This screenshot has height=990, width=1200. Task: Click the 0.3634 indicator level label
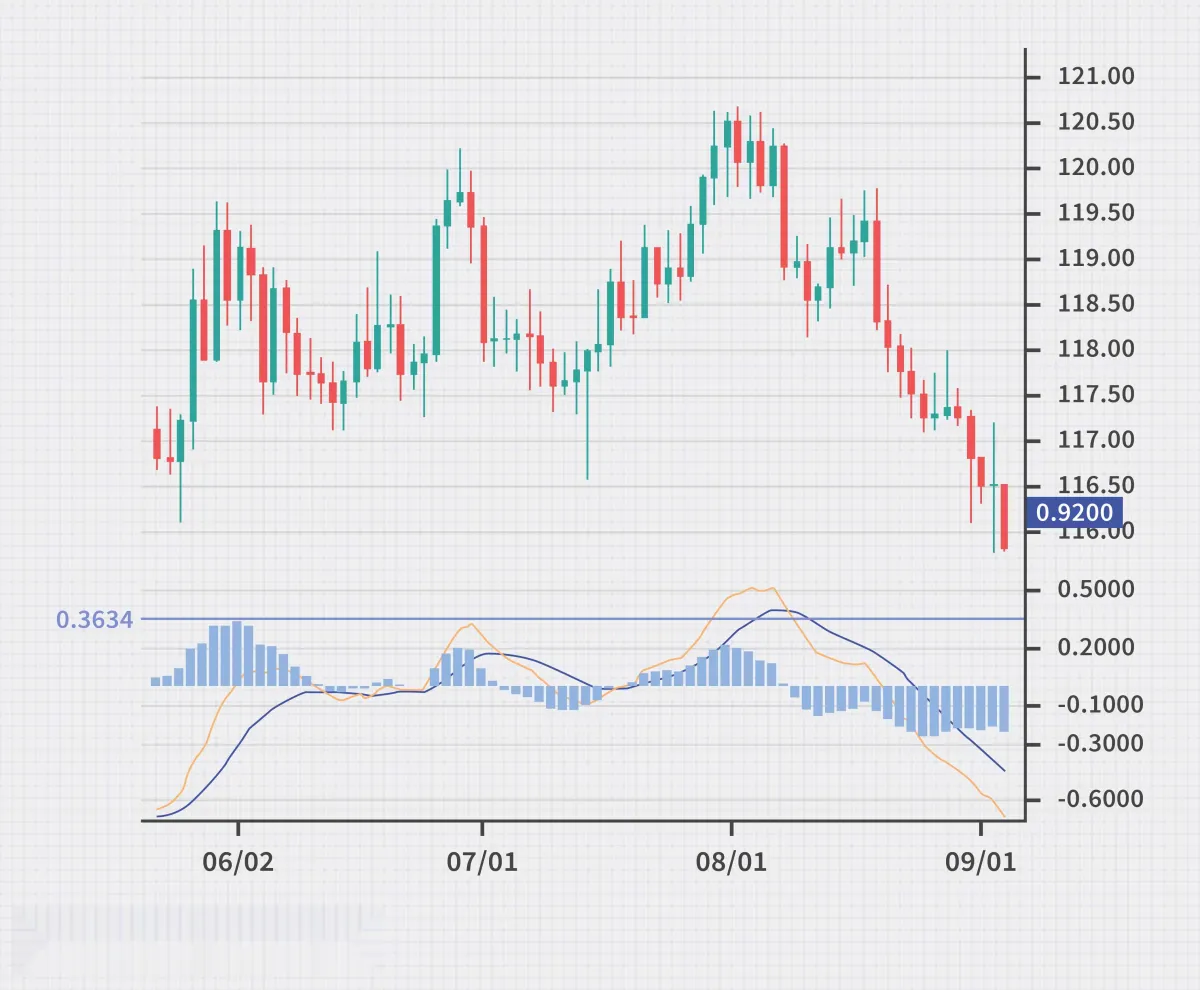click(95, 620)
